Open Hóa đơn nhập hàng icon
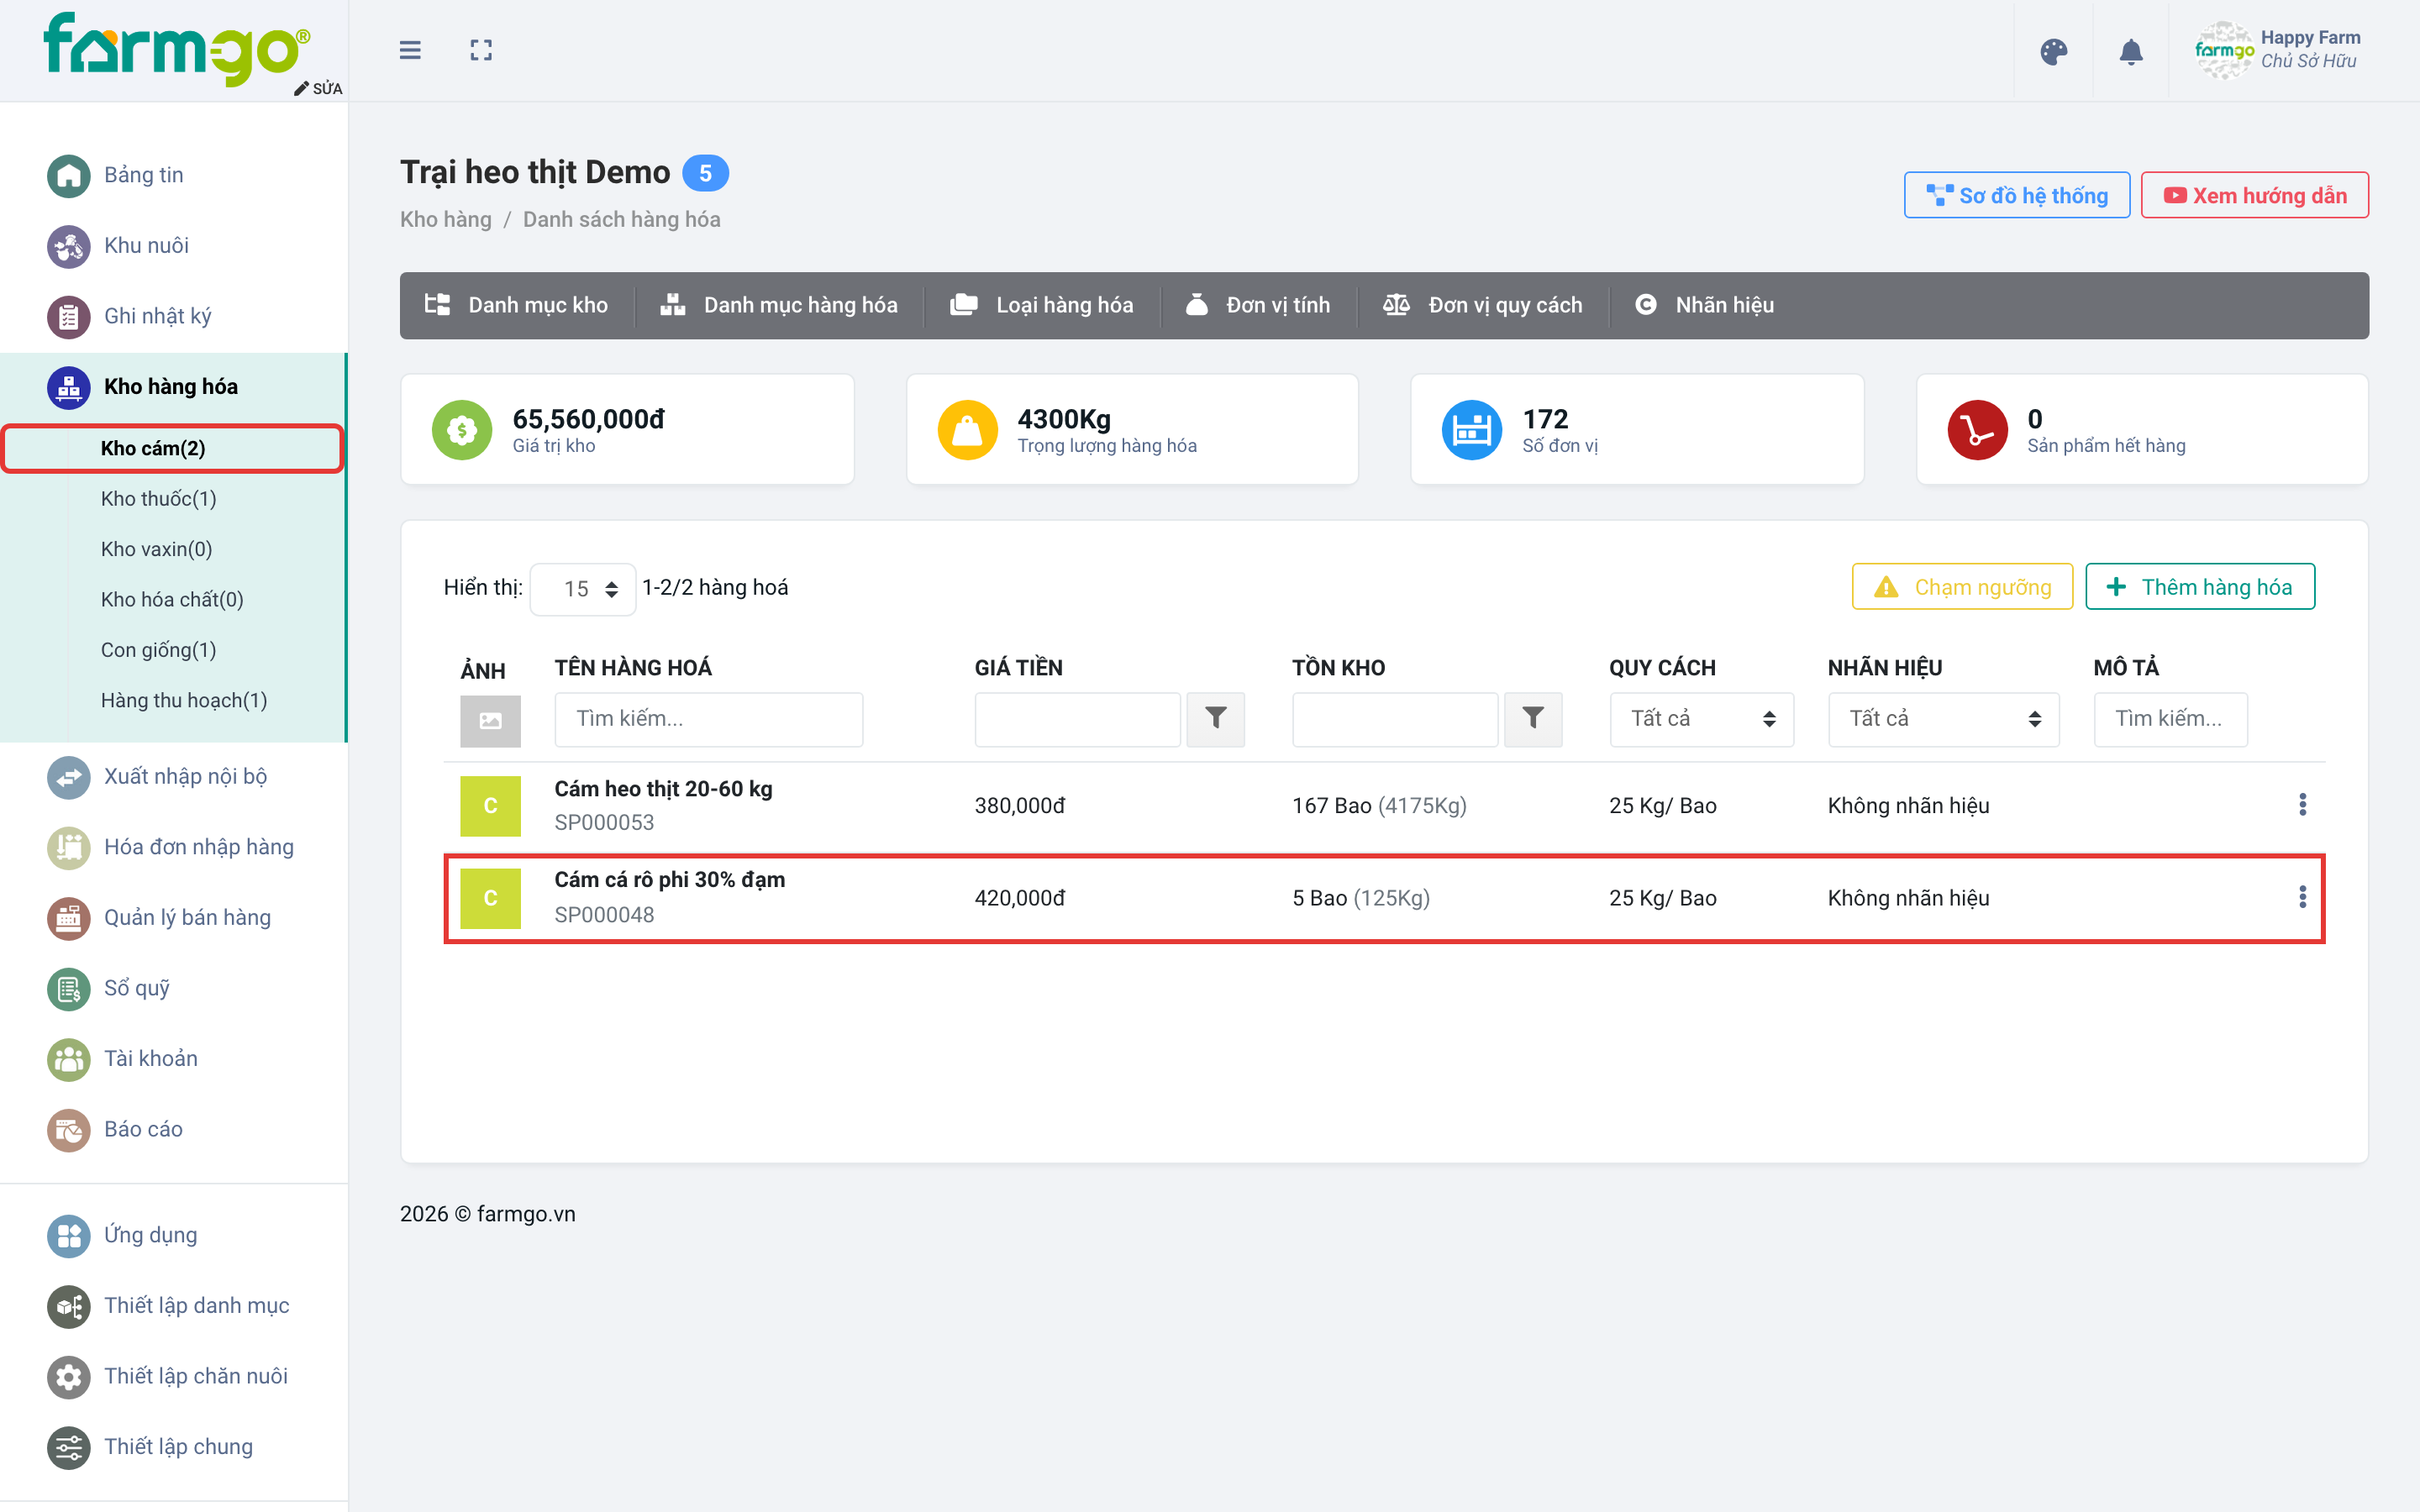 [x=68, y=848]
